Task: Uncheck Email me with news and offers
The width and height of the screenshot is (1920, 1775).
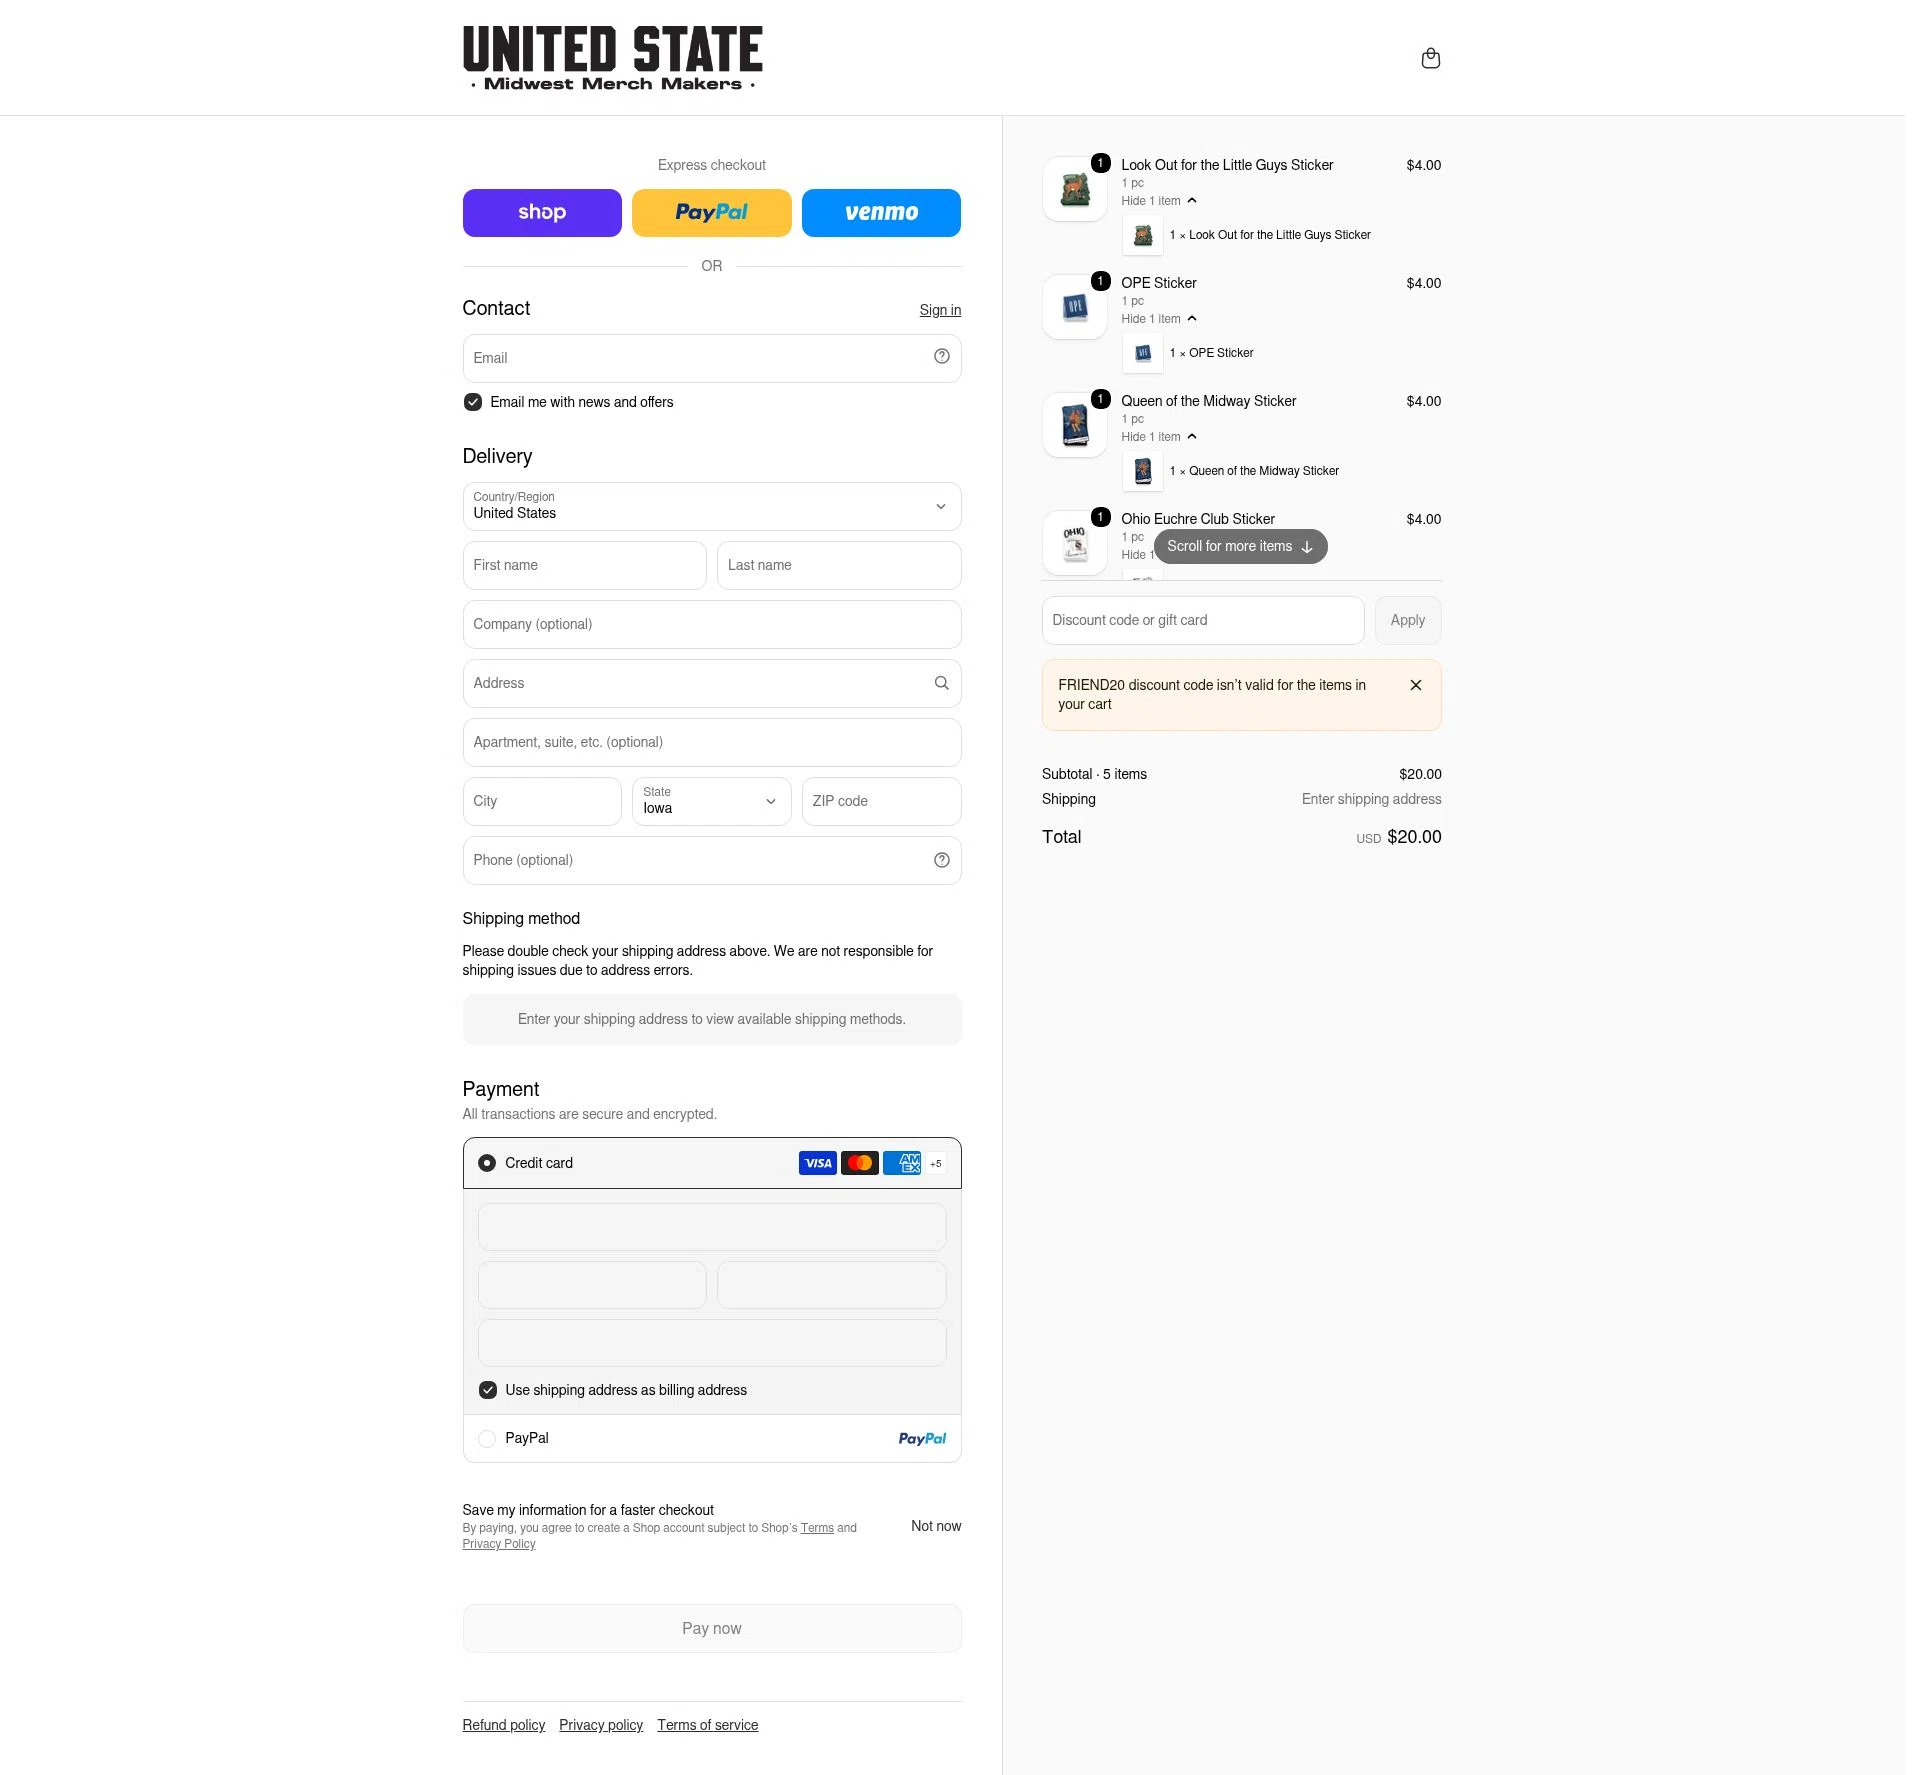Action: tap(473, 402)
